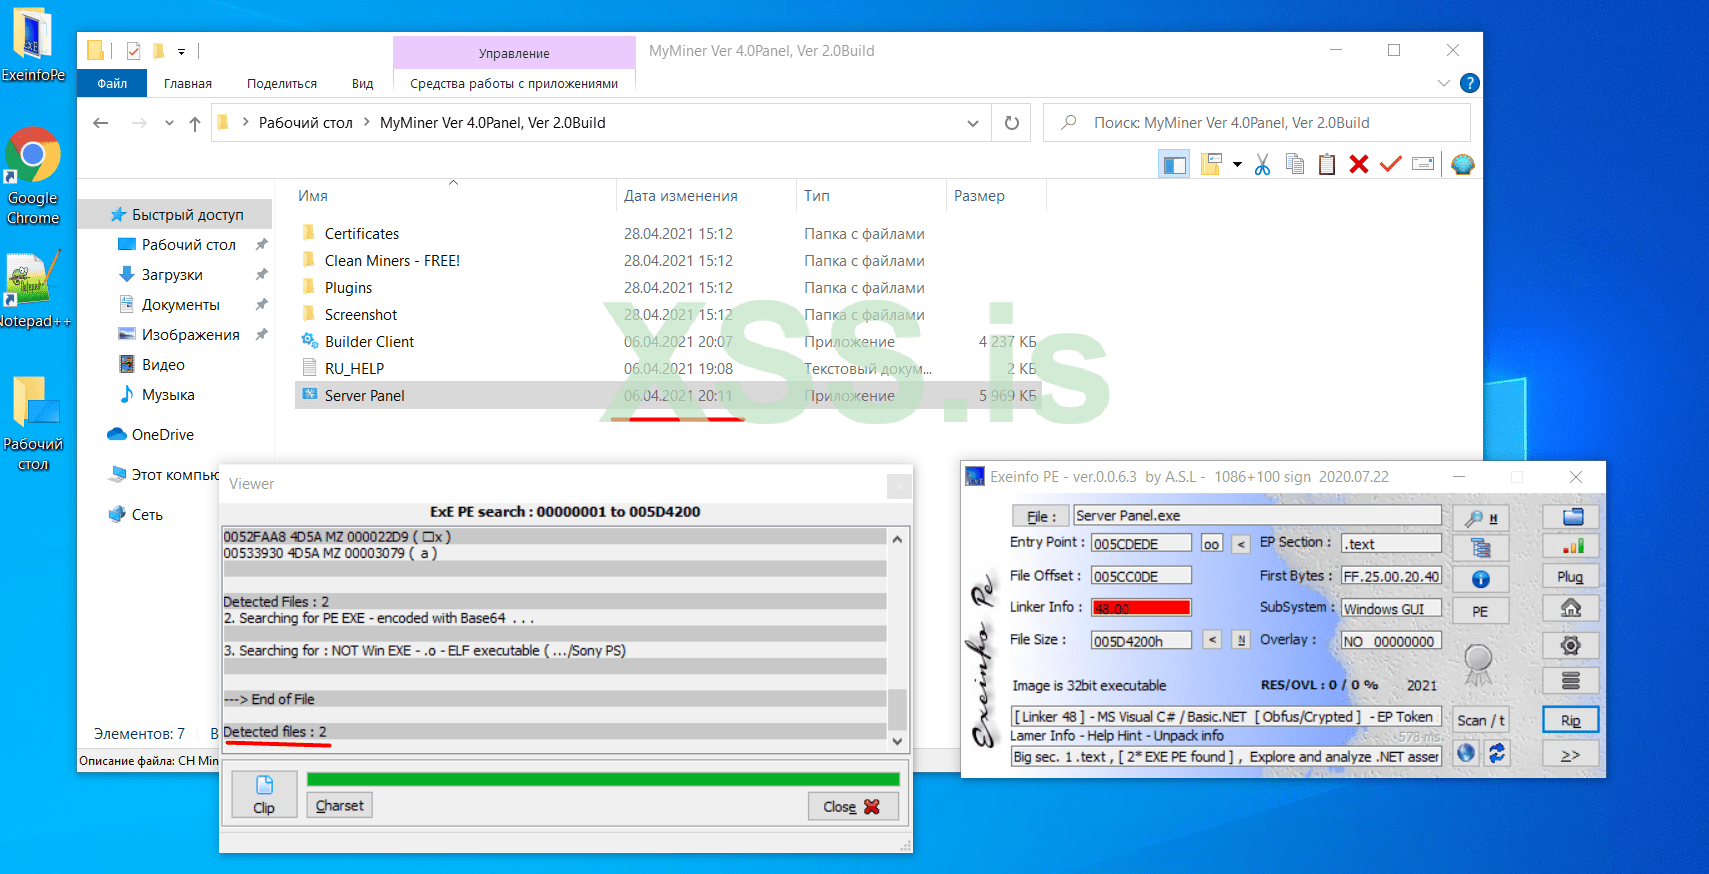Select the Builder Client file
This screenshot has height=874, width=1709.
pos(369,342)
